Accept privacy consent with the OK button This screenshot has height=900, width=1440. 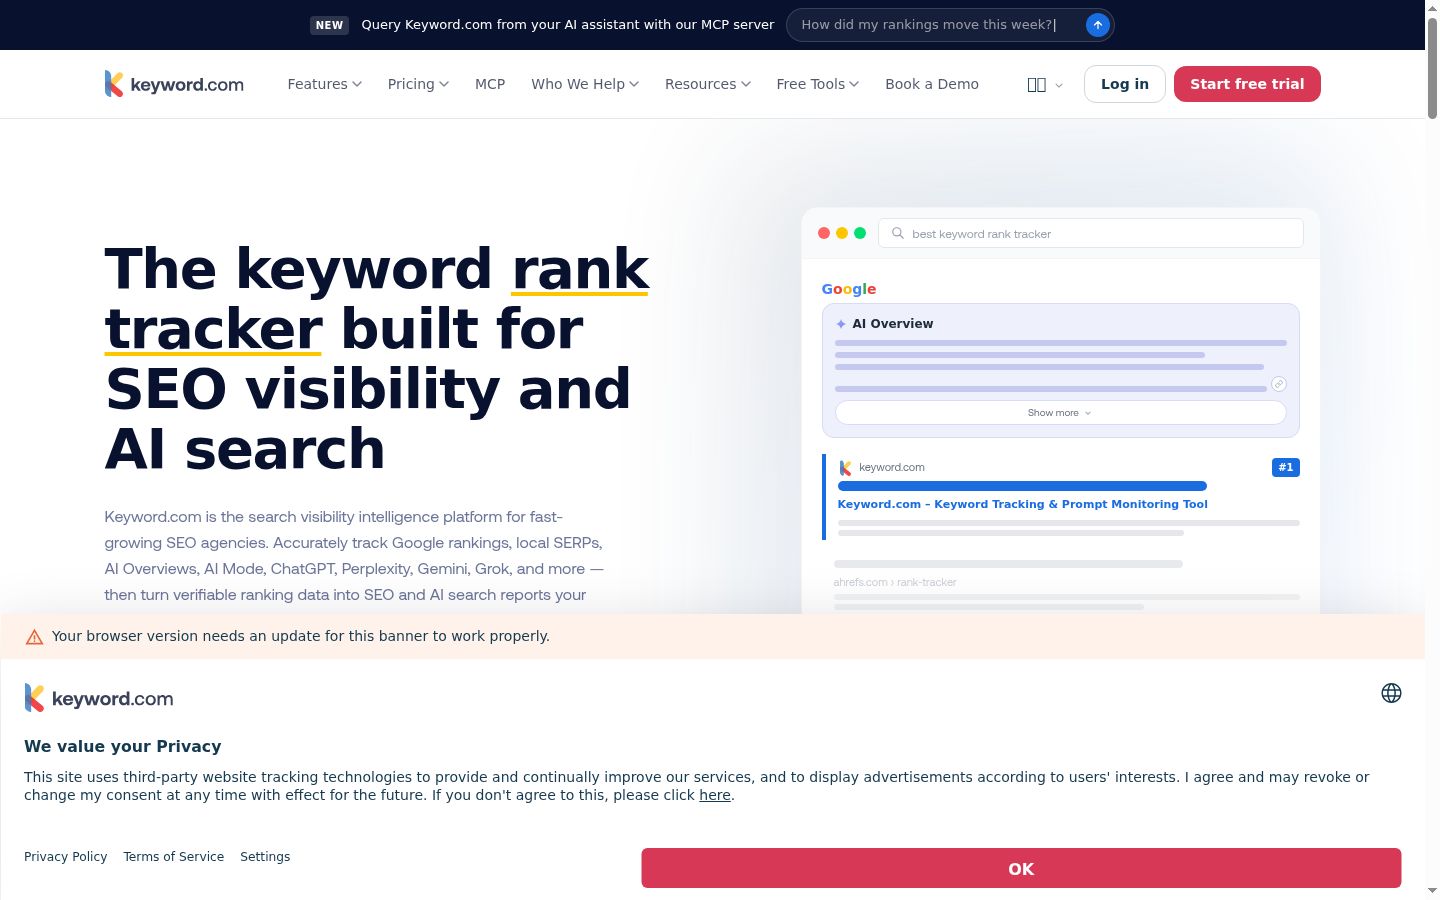[x=1021, y=868]
